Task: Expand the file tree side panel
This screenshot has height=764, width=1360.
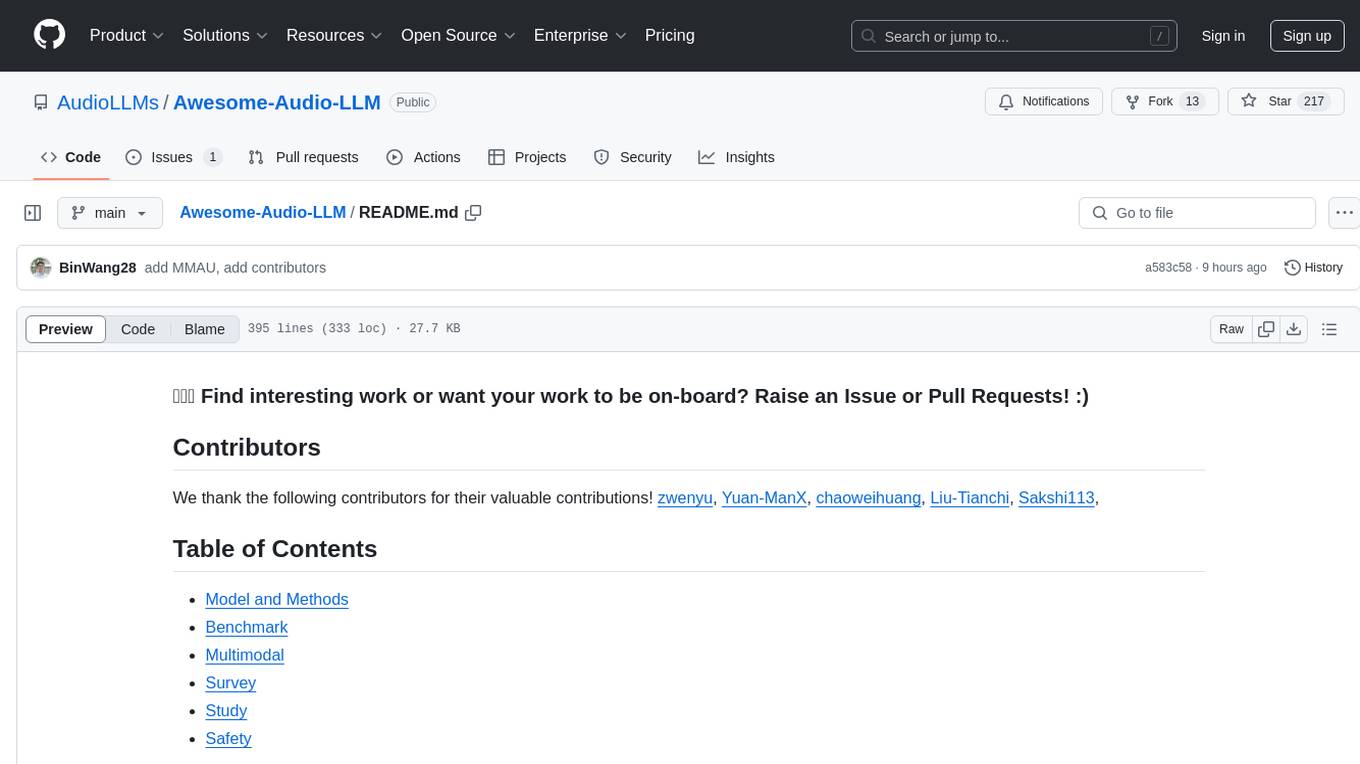Action: pos(33,213)
